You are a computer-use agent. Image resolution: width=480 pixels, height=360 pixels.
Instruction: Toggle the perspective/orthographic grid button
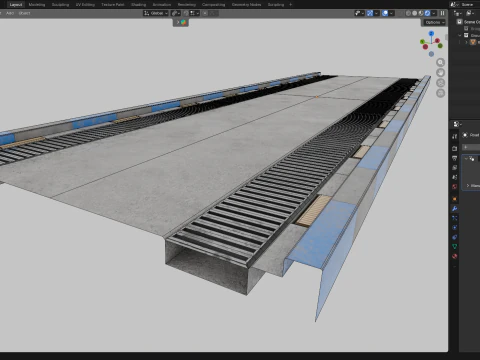pos(441,93)
